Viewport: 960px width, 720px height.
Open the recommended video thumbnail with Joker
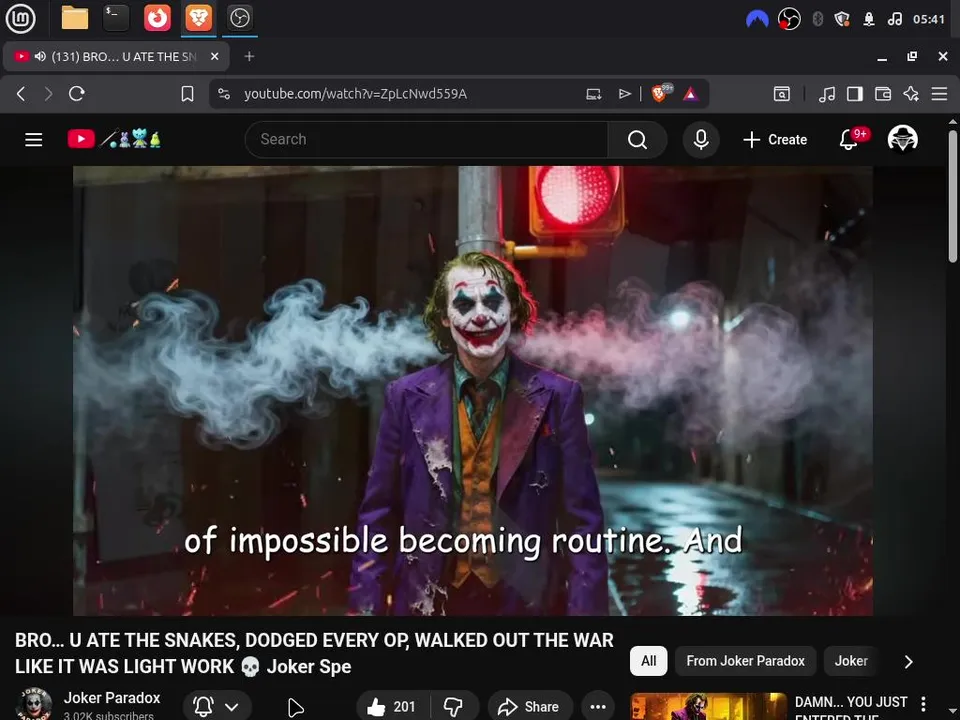[708, 707]
